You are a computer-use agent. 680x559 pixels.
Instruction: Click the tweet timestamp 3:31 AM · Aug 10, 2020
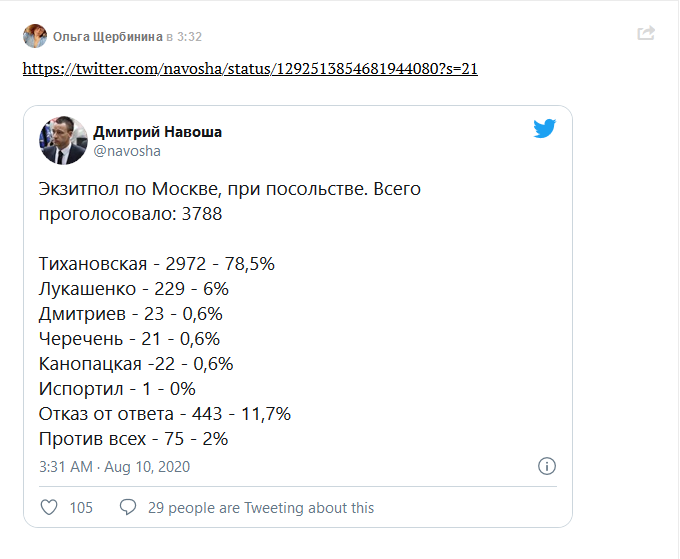(x=114, y=467)
